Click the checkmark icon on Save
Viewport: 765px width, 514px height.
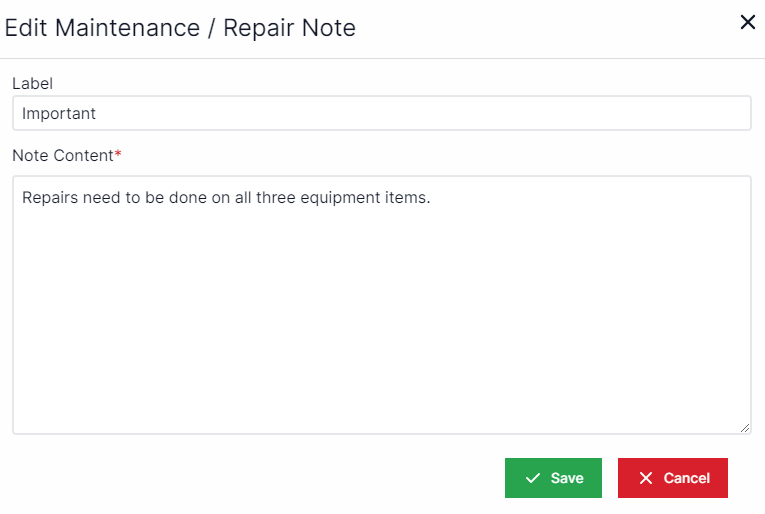tap(533, 478)
